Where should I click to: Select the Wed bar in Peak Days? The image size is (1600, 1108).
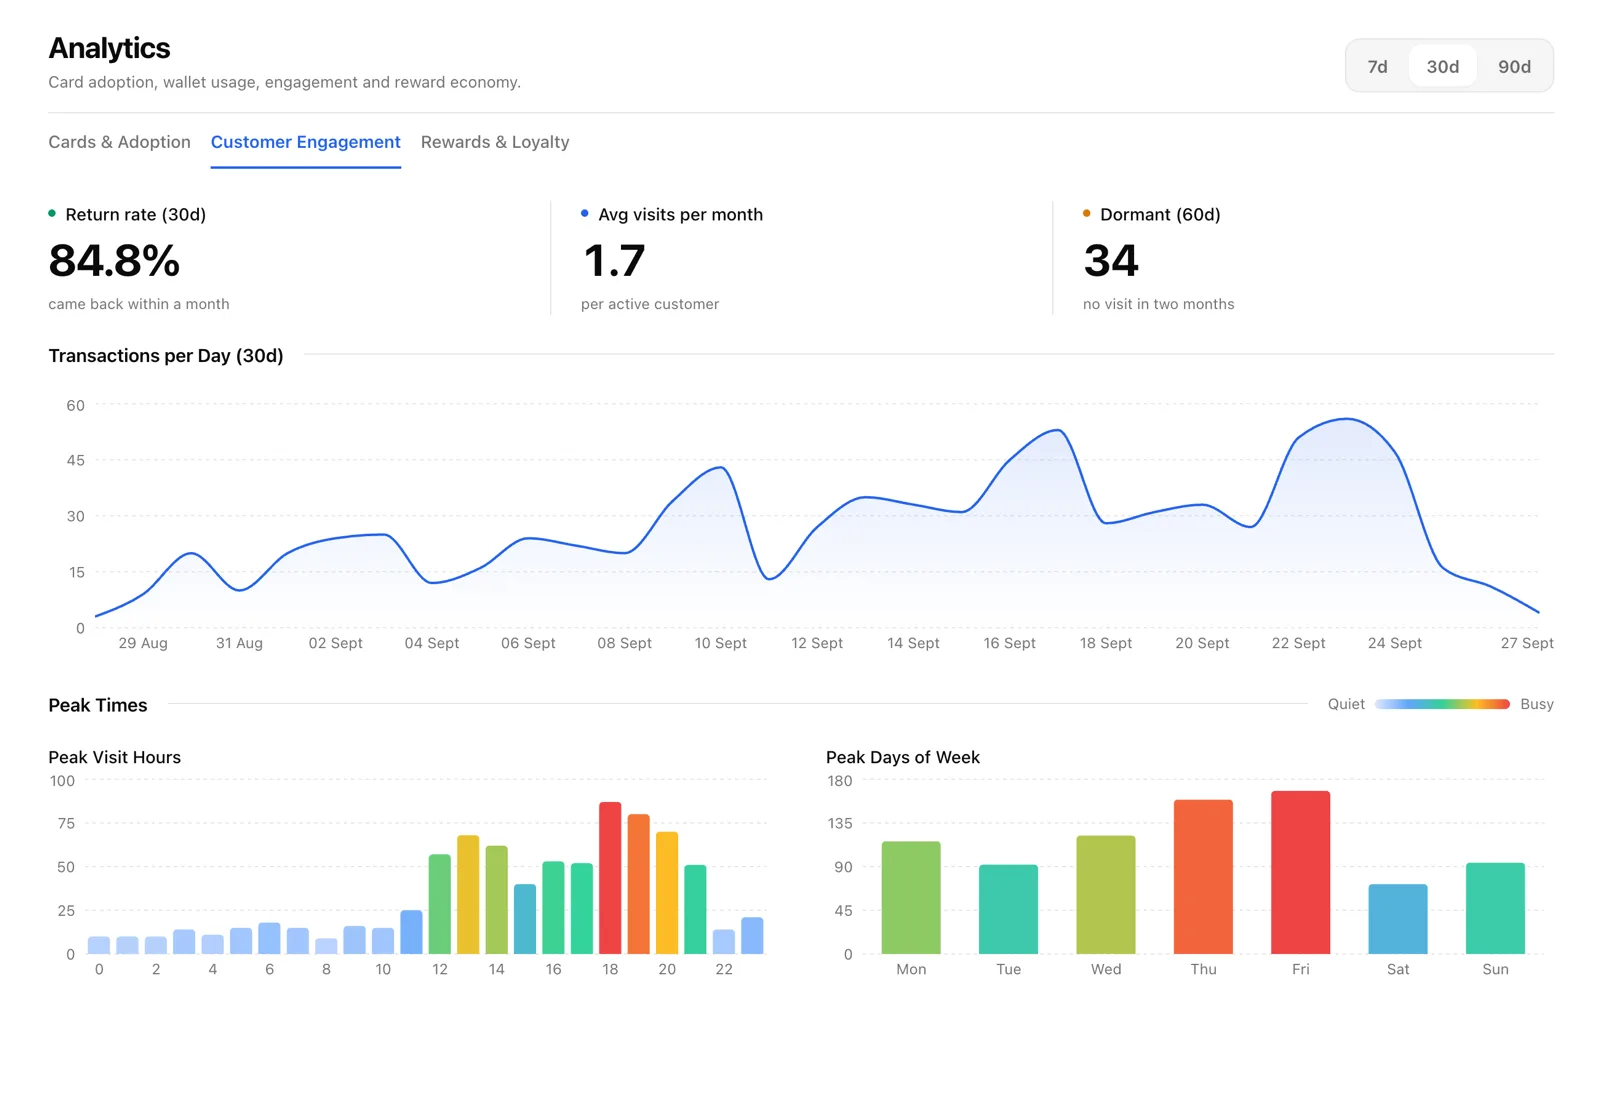tap(1106, 894)
